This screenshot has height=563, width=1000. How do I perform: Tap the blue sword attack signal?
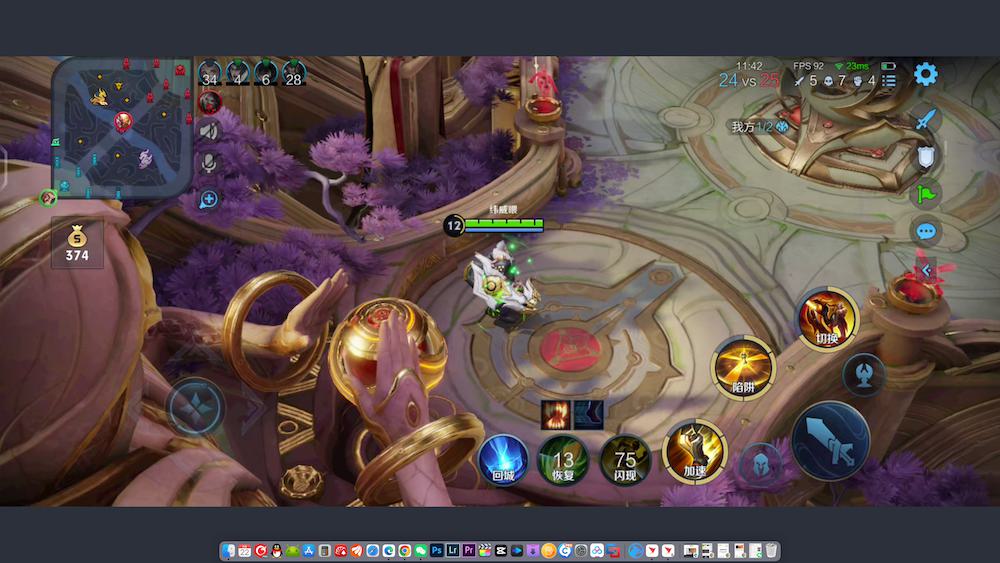click(x=925, y=119)
